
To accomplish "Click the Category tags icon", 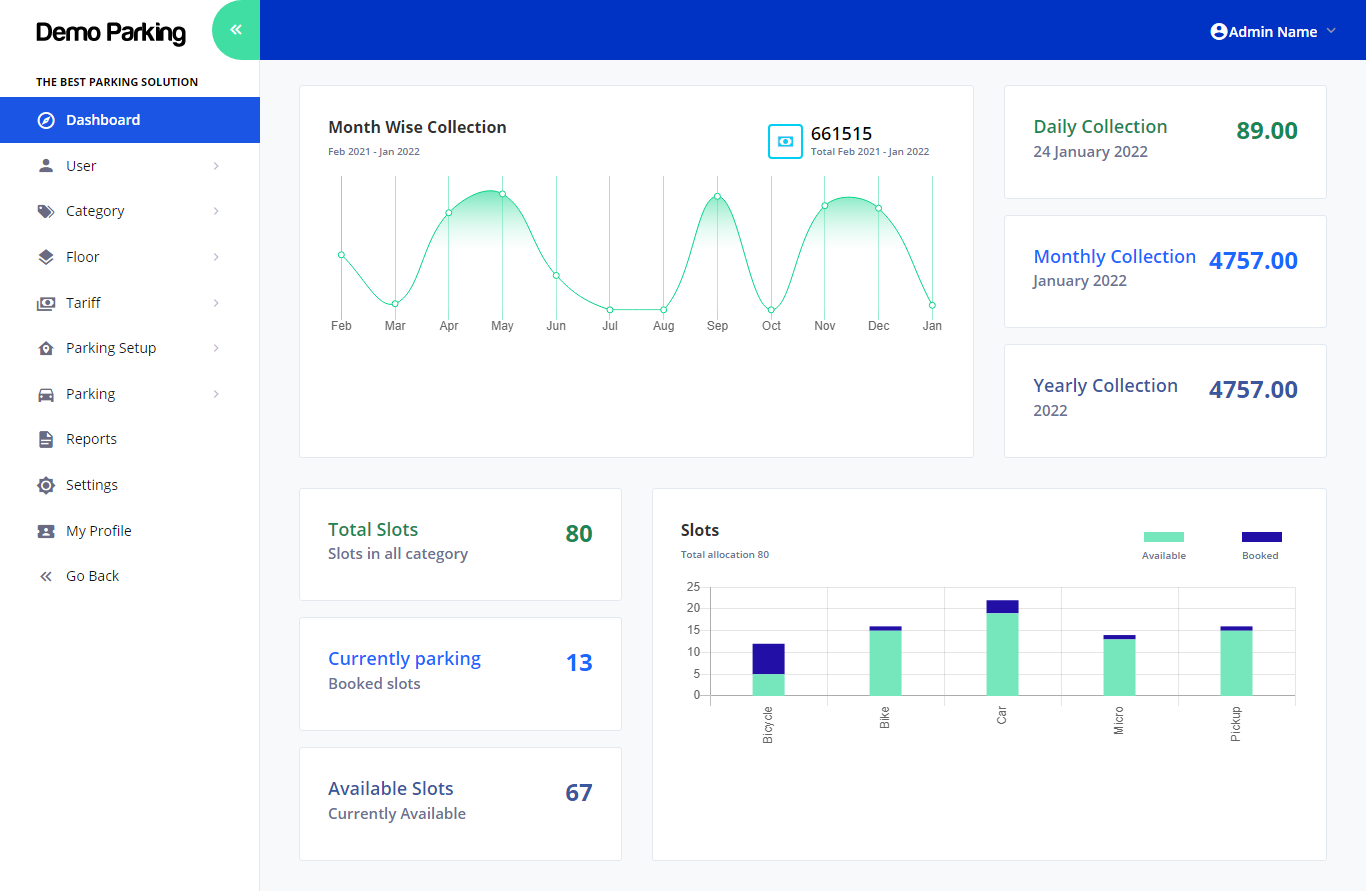I will 46,211.
